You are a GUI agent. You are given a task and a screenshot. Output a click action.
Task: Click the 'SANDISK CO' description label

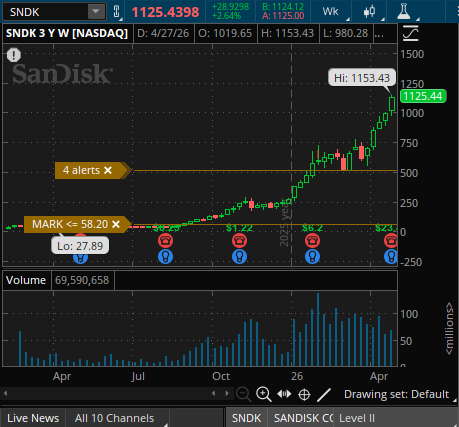(x=303, y=418)
